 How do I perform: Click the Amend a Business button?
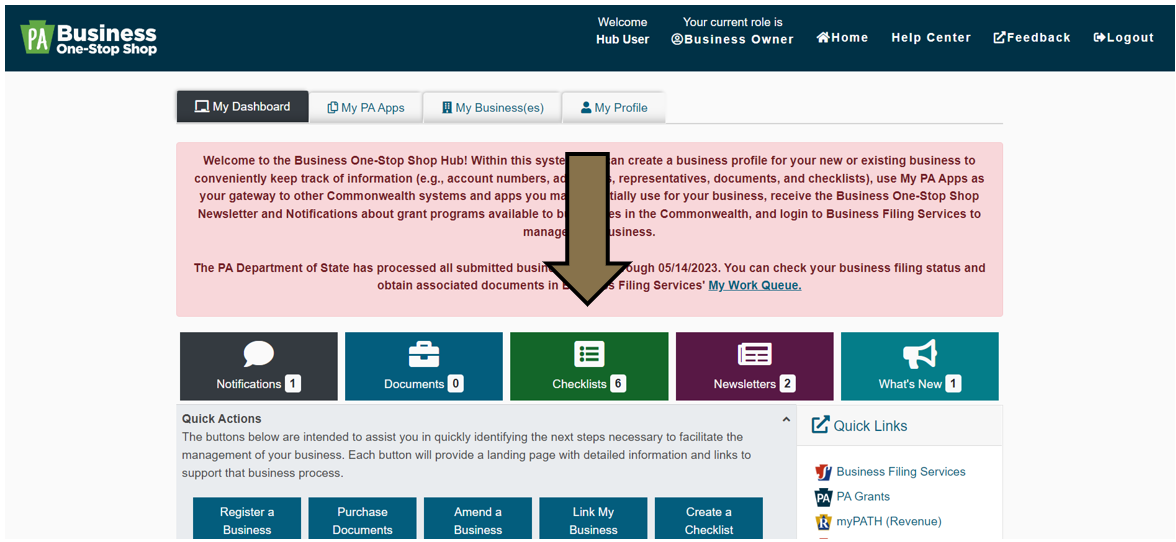tap(478, 519)
